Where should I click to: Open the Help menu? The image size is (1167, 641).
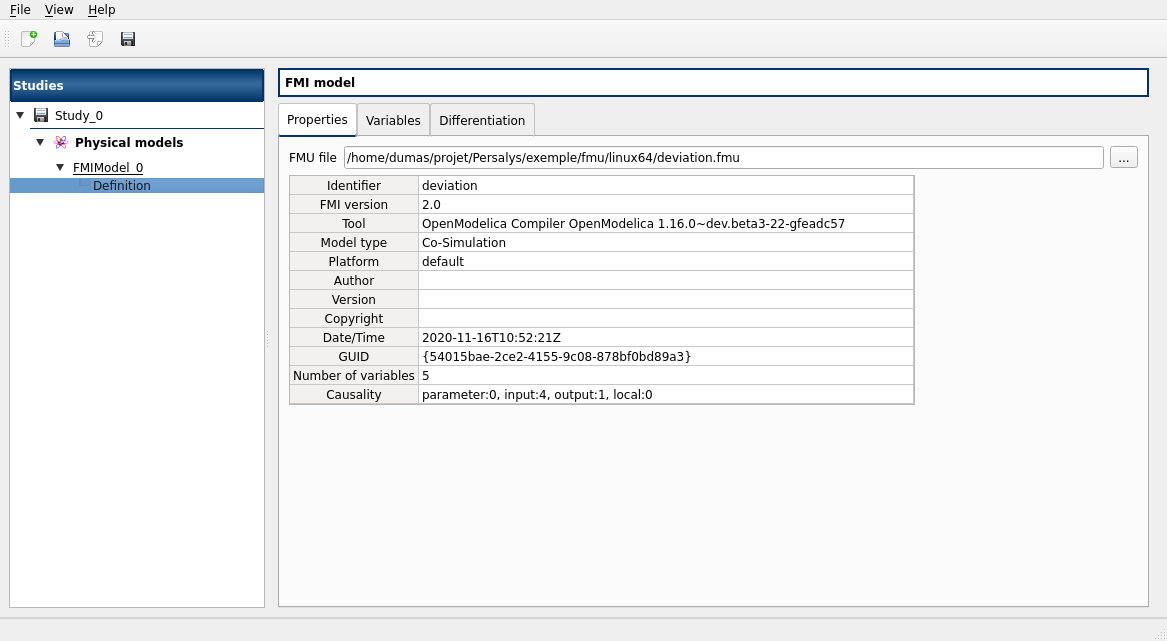click(x=101, y=10)
